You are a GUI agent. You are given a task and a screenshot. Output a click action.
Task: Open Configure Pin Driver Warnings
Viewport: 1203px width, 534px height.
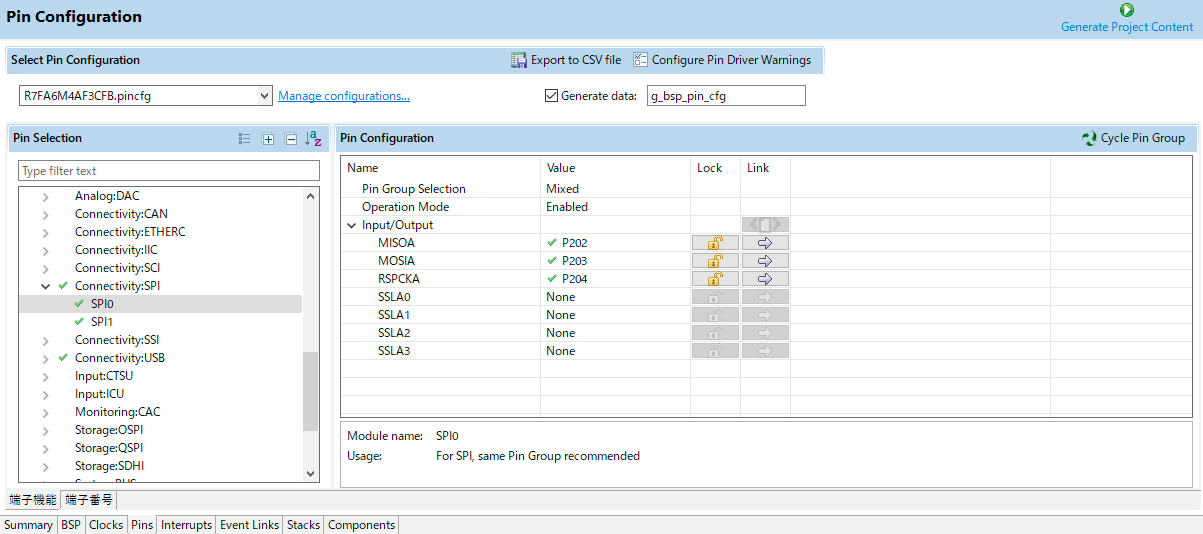click(x=640, y=60)
